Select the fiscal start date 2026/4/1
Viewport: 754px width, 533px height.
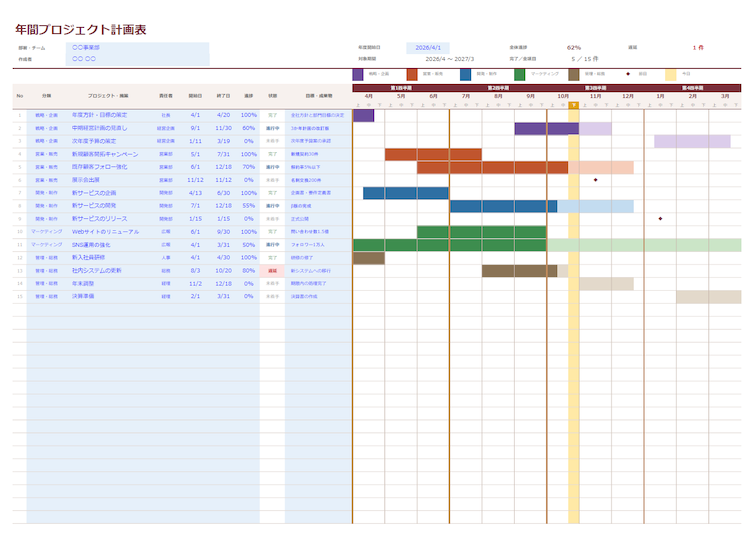[428, 48]
